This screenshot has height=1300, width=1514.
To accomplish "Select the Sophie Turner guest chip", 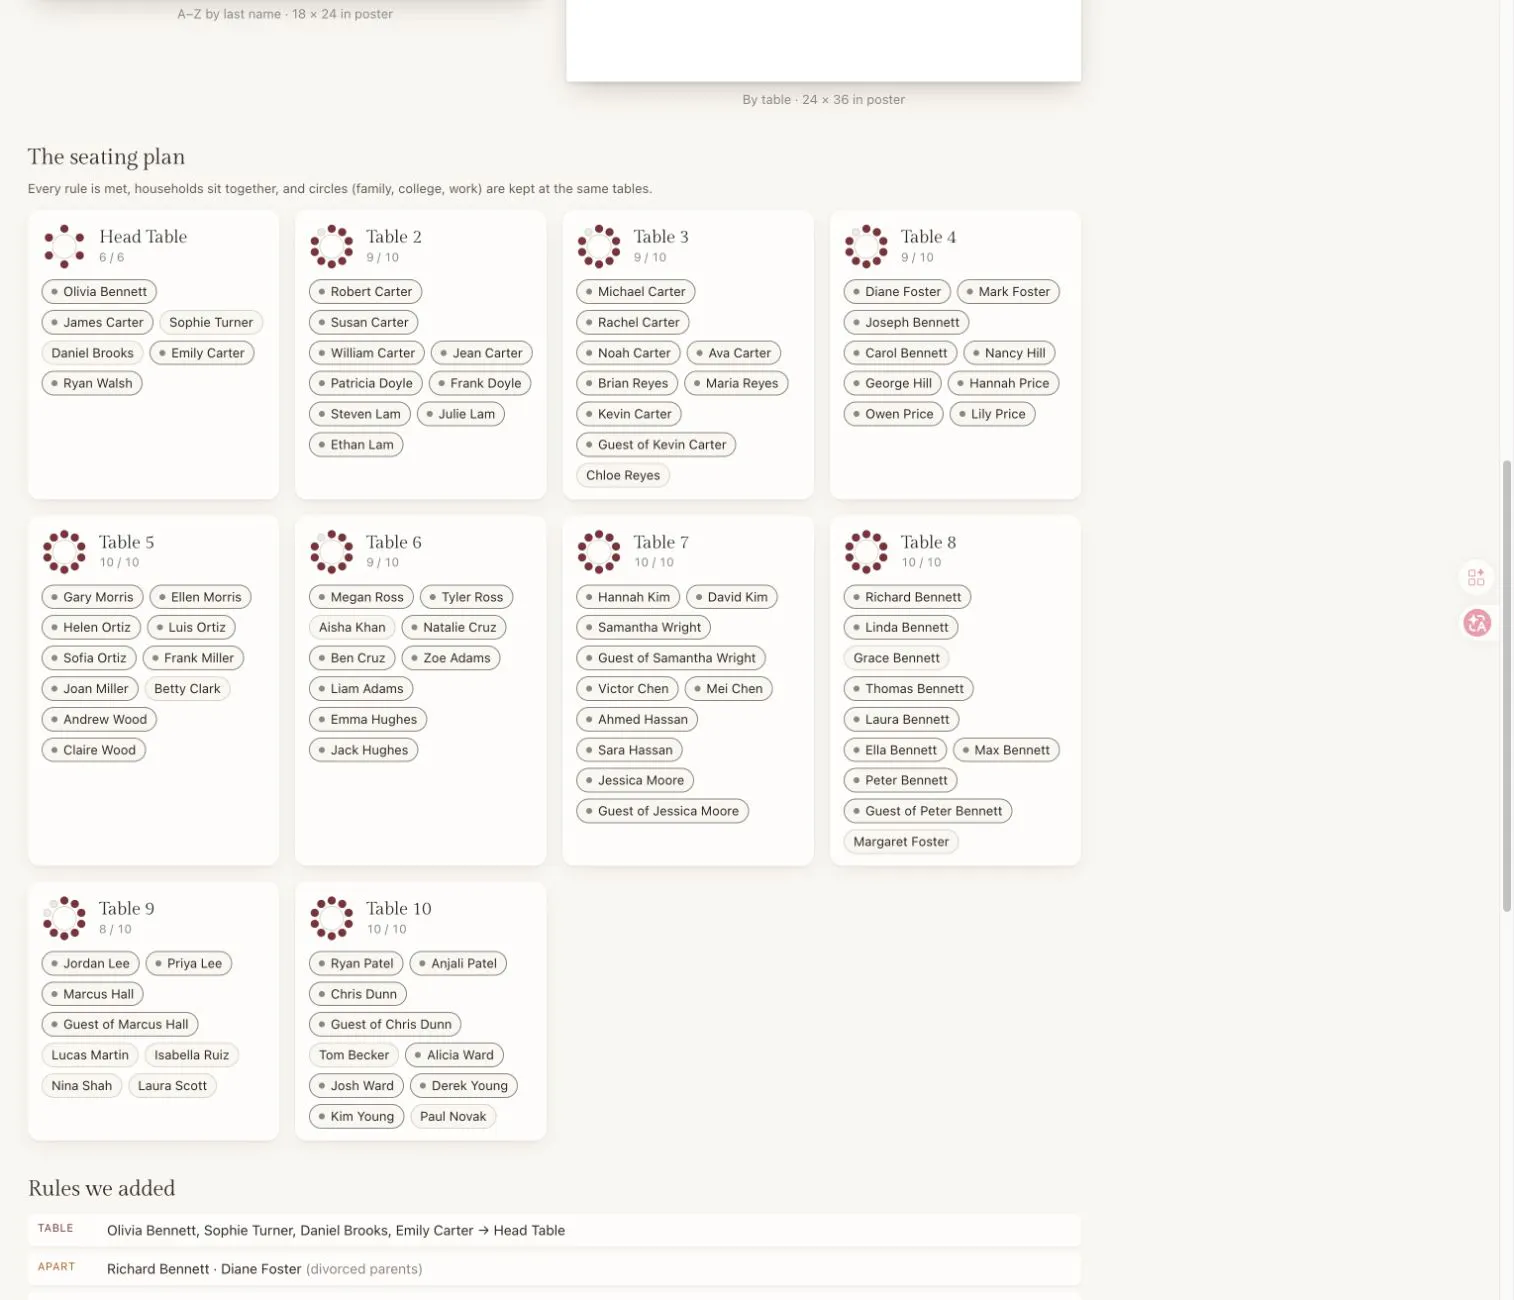I will point(211,322).
